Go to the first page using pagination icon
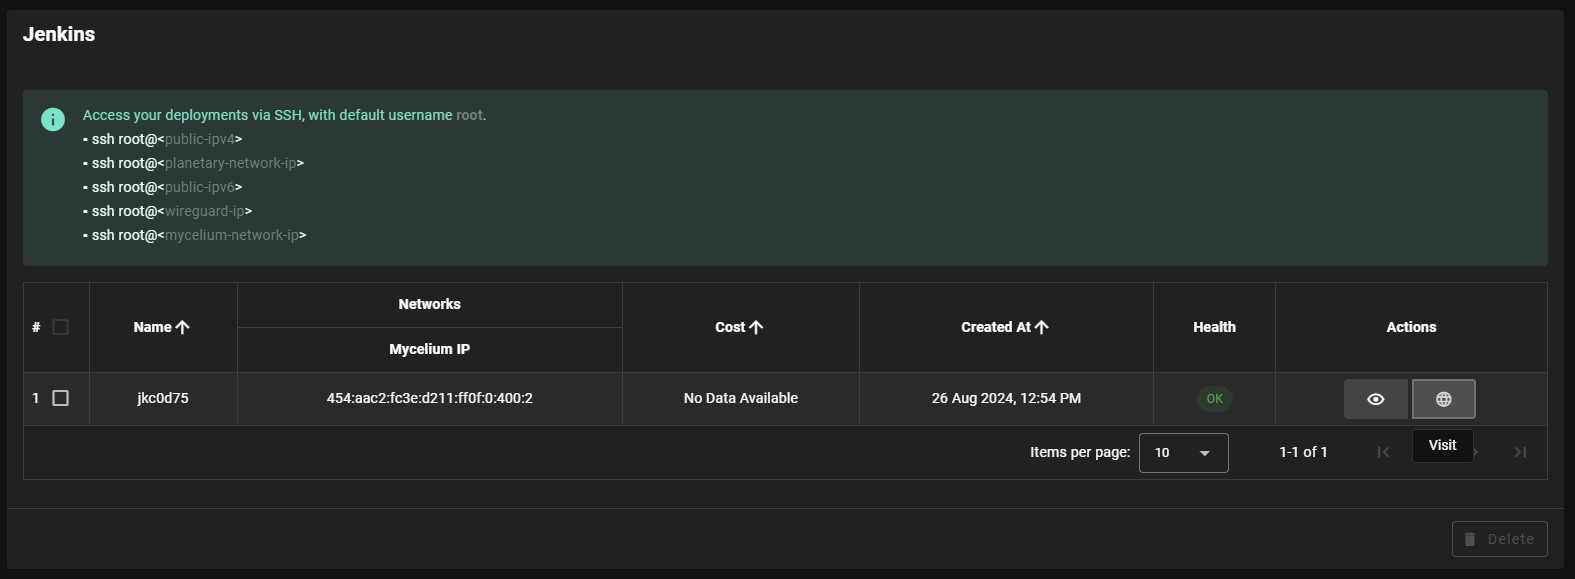1575x579 pixels. (1383, 452)
